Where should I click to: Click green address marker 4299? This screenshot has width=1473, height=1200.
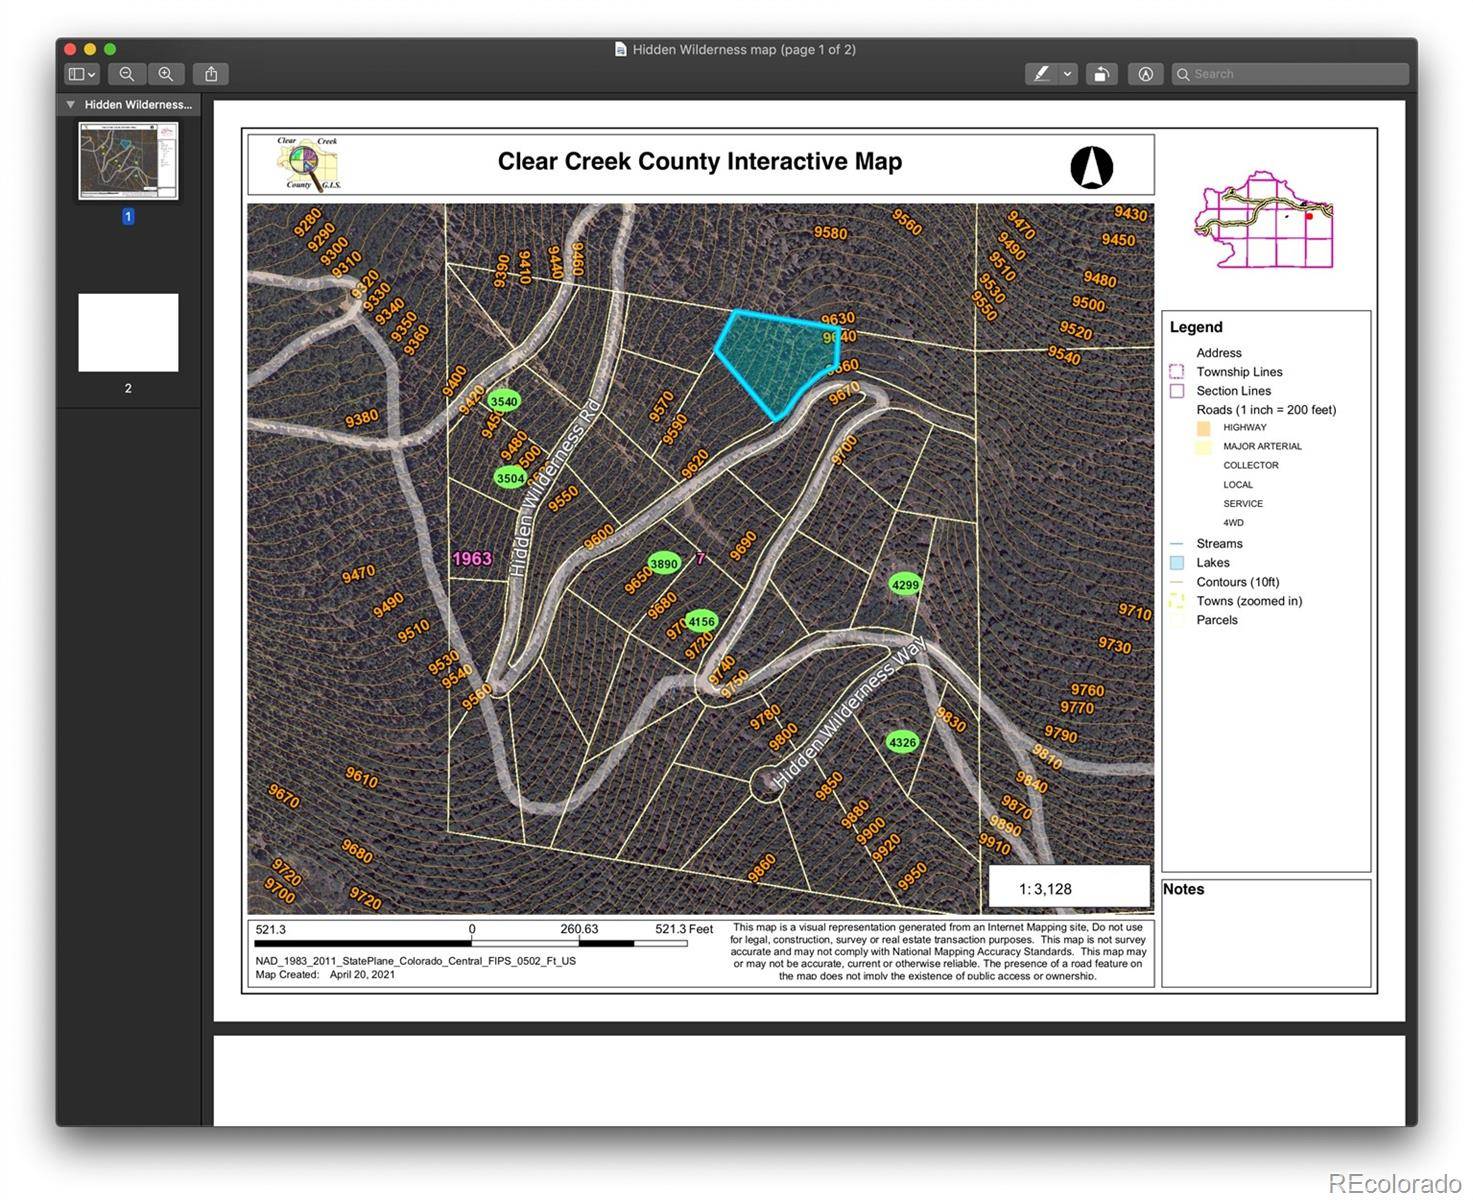(x=905, y=585)
